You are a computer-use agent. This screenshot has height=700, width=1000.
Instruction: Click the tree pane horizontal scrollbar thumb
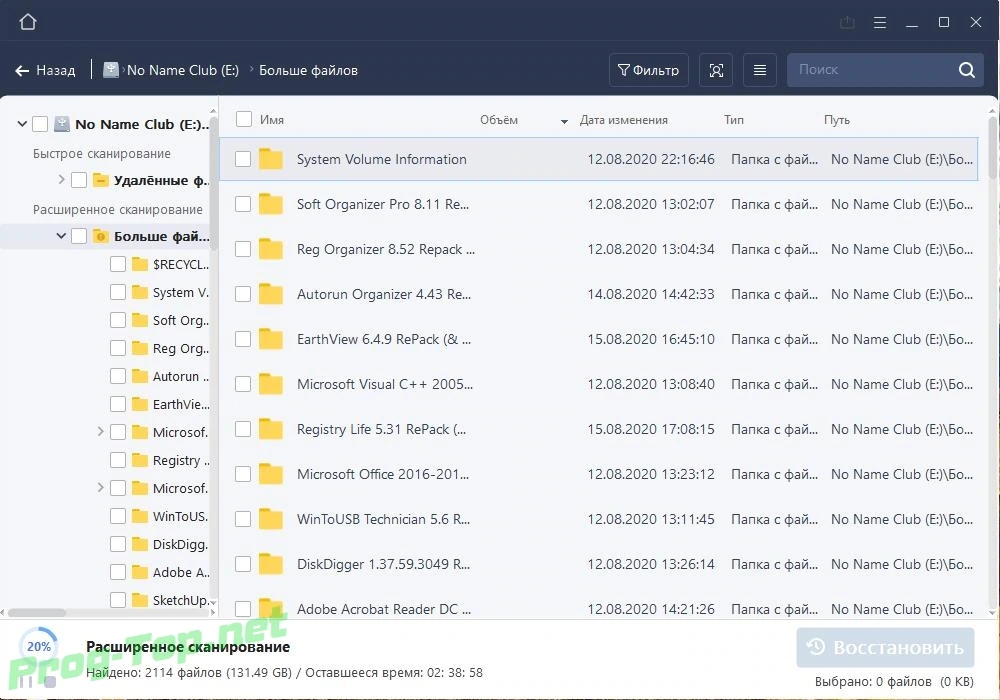click(36, 613)
